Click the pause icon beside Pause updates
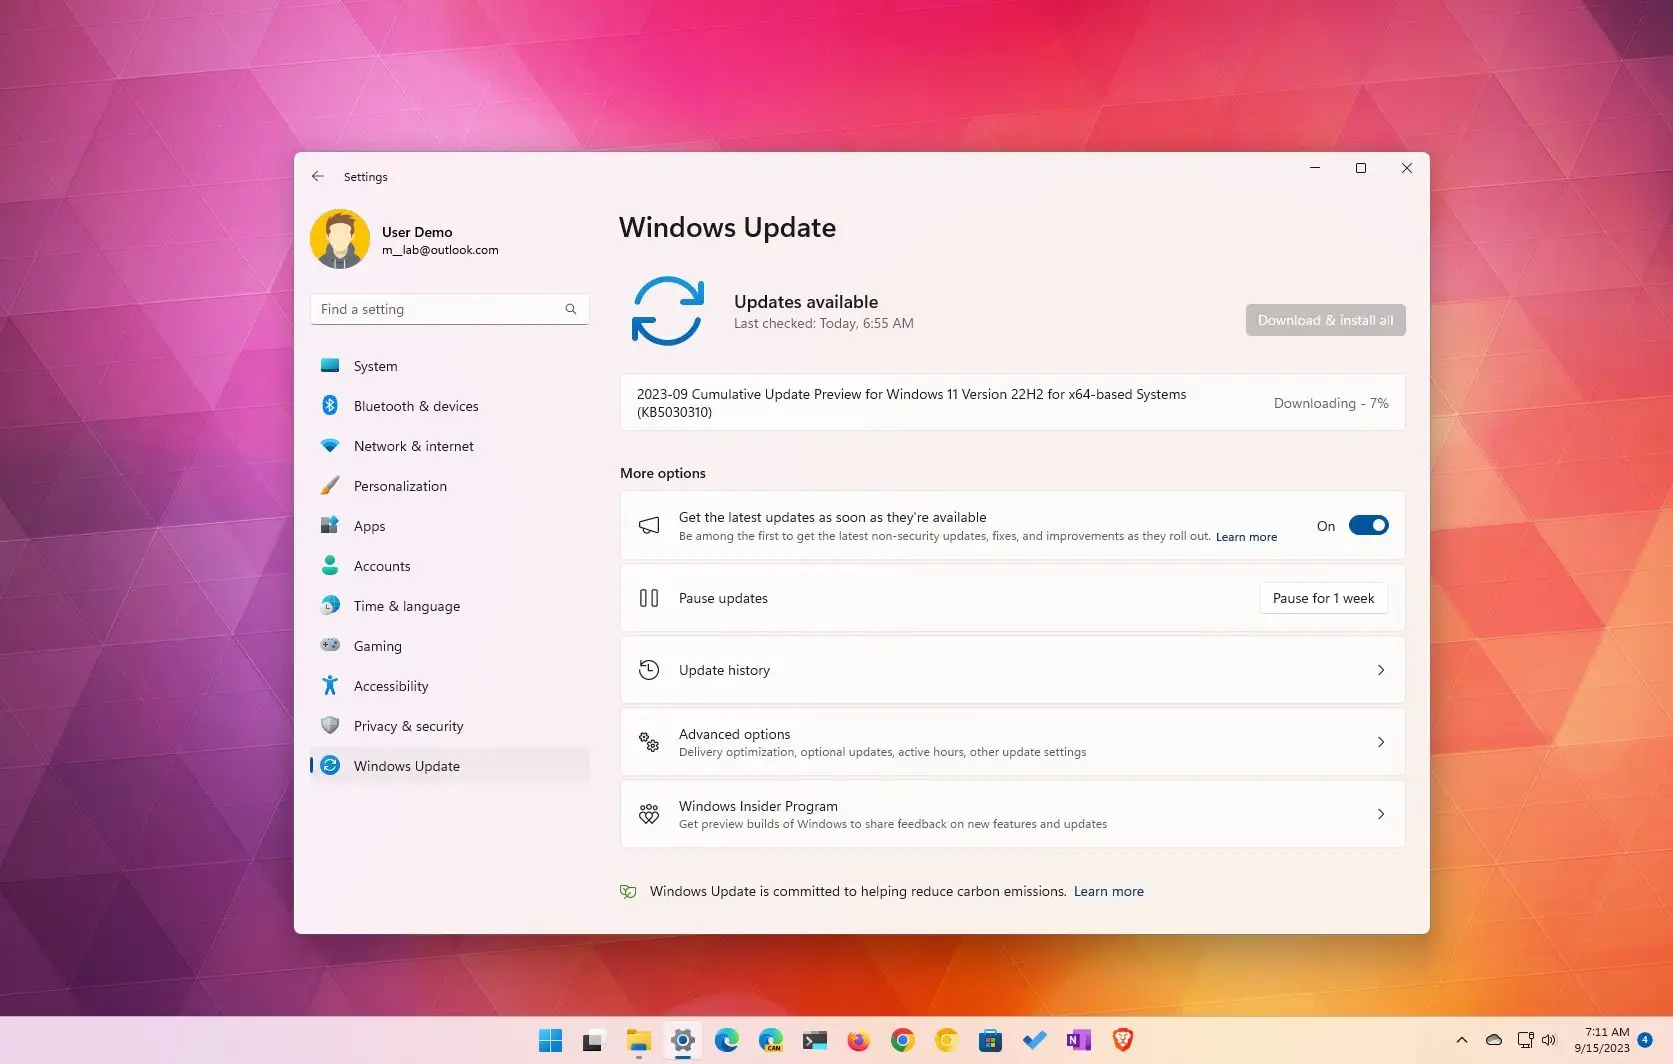 (649, 598)
